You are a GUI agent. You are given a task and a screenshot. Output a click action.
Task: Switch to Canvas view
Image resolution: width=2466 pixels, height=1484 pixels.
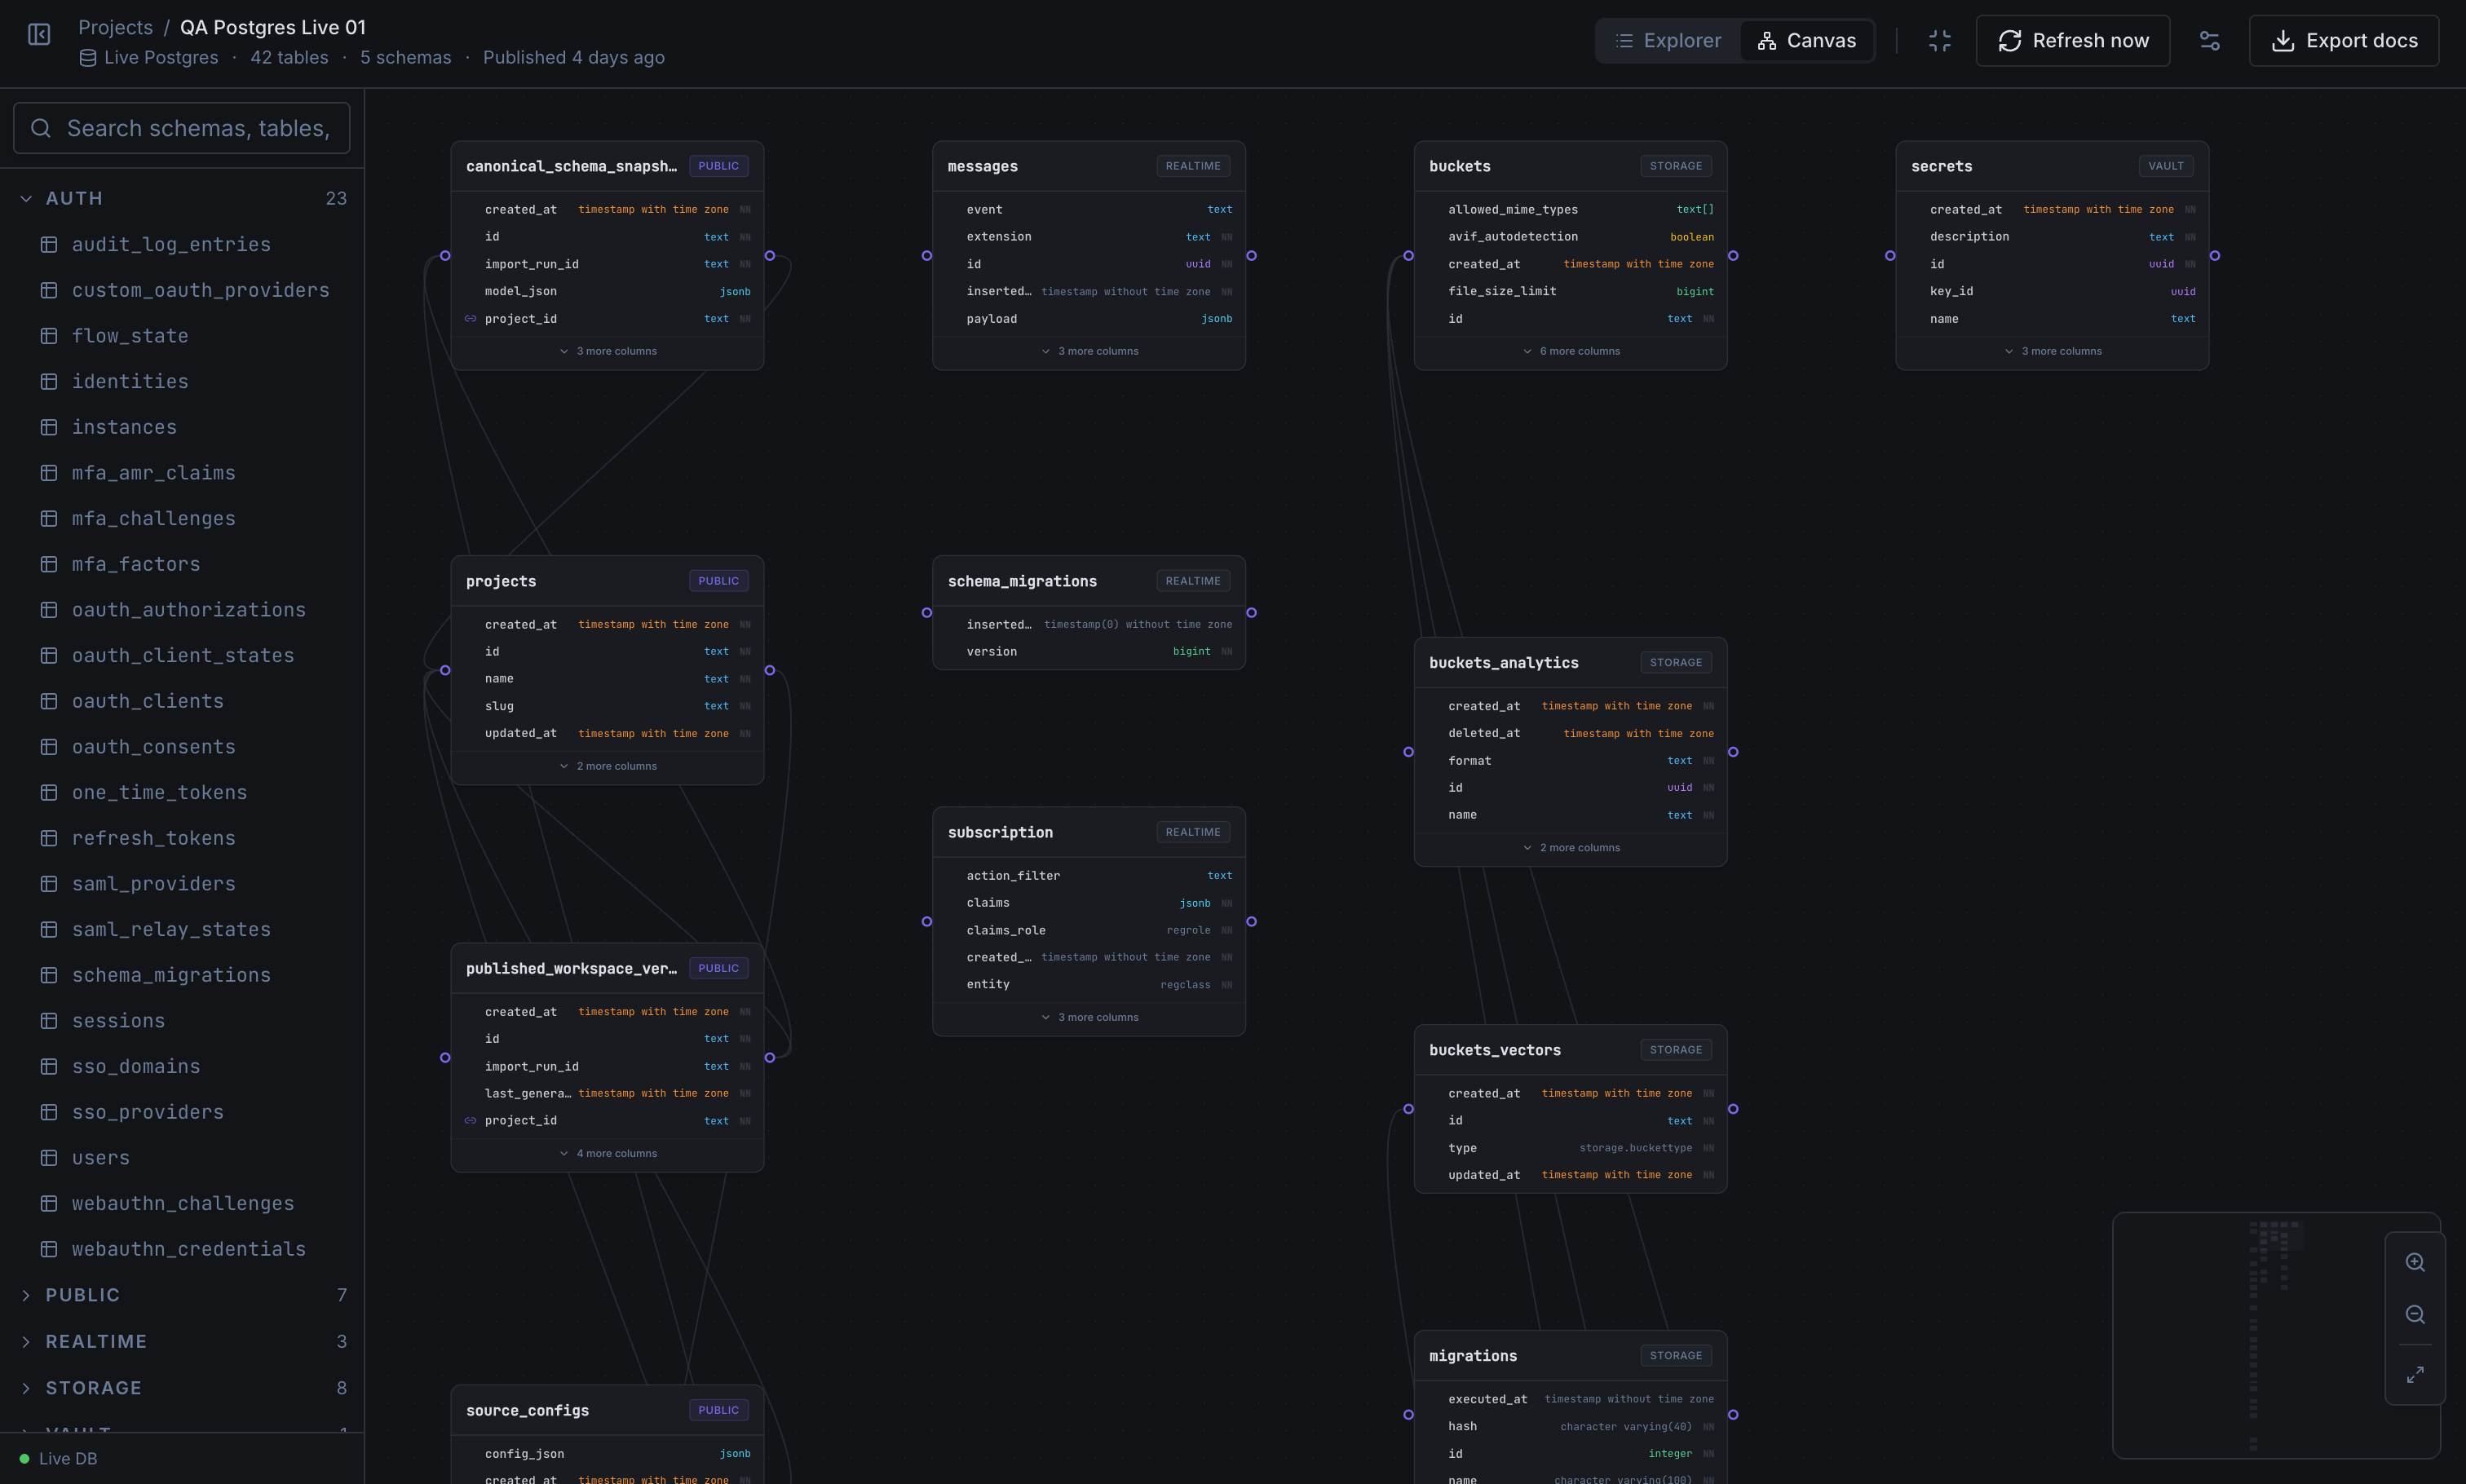point(1806,41)
